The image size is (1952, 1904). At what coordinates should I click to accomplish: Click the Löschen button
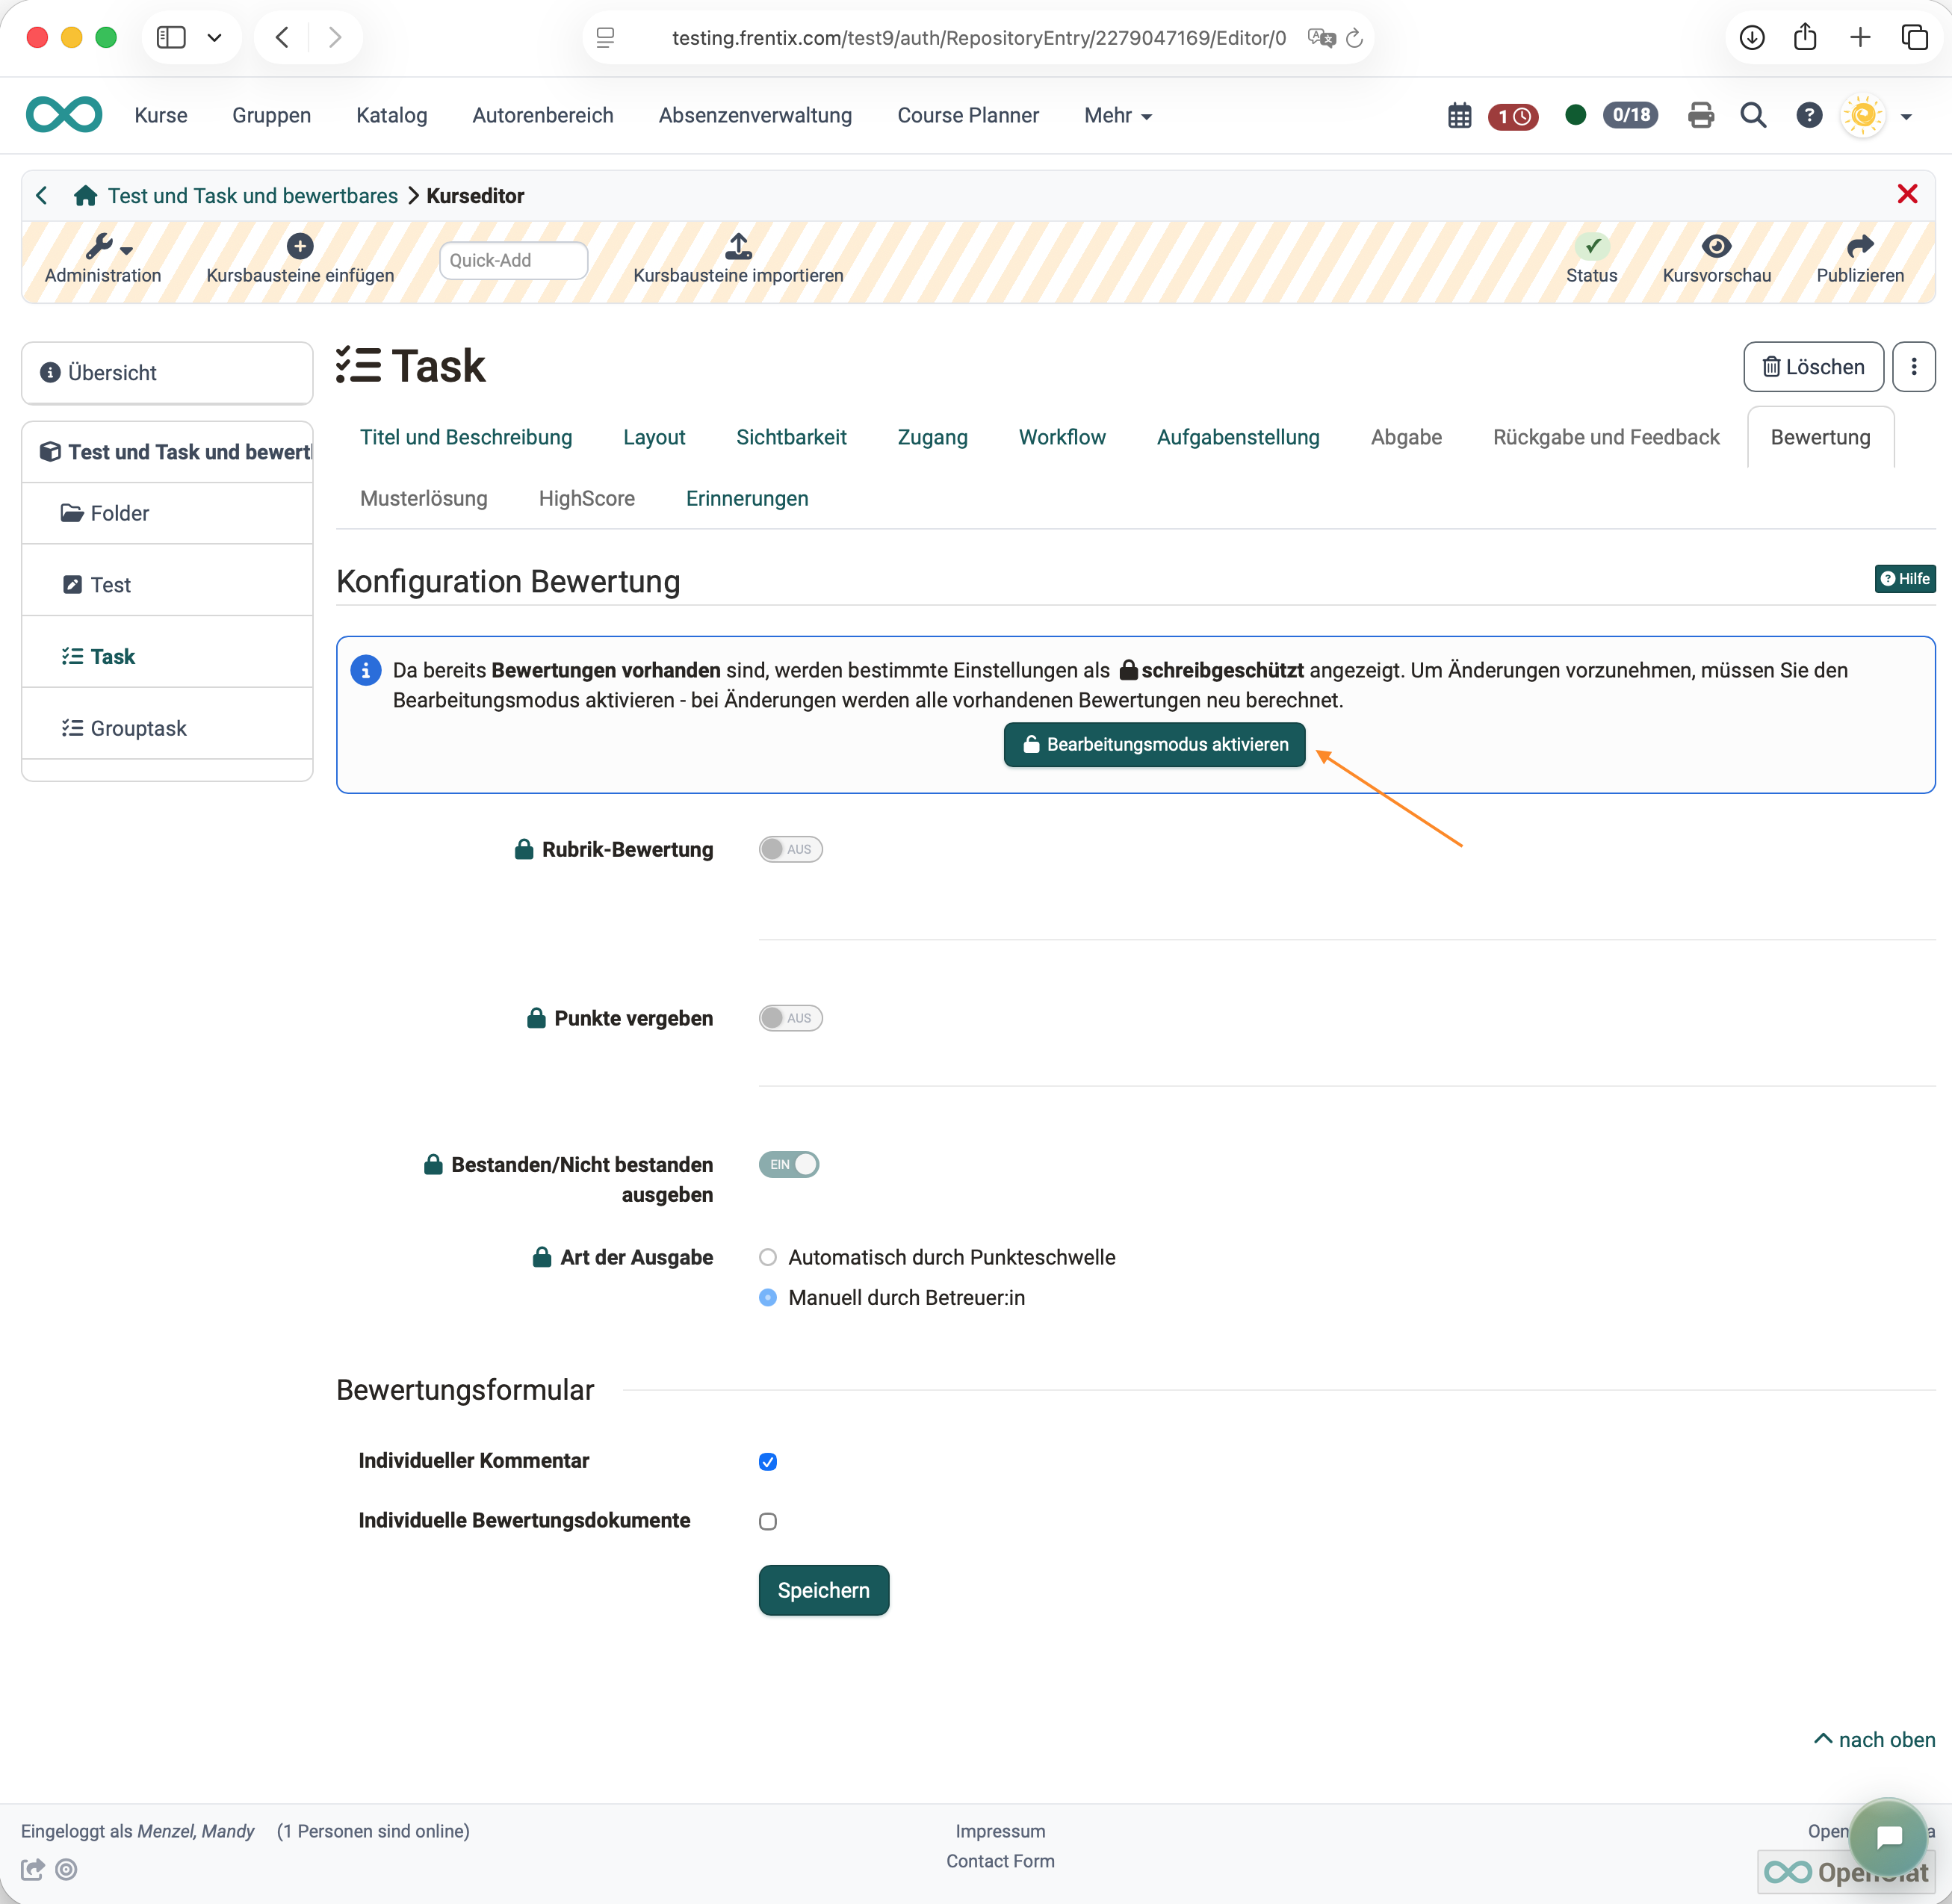(1813, 367)
